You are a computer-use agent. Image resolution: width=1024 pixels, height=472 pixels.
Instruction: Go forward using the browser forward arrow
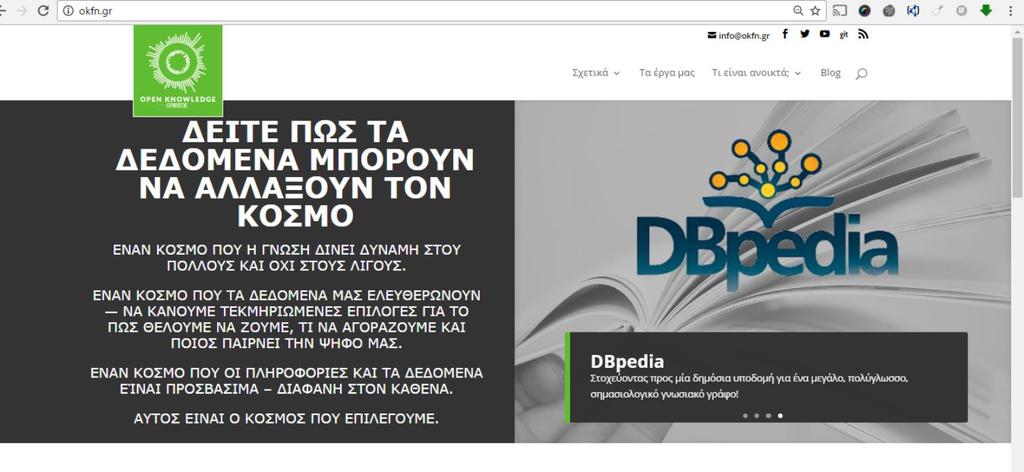tap(22, 10)
